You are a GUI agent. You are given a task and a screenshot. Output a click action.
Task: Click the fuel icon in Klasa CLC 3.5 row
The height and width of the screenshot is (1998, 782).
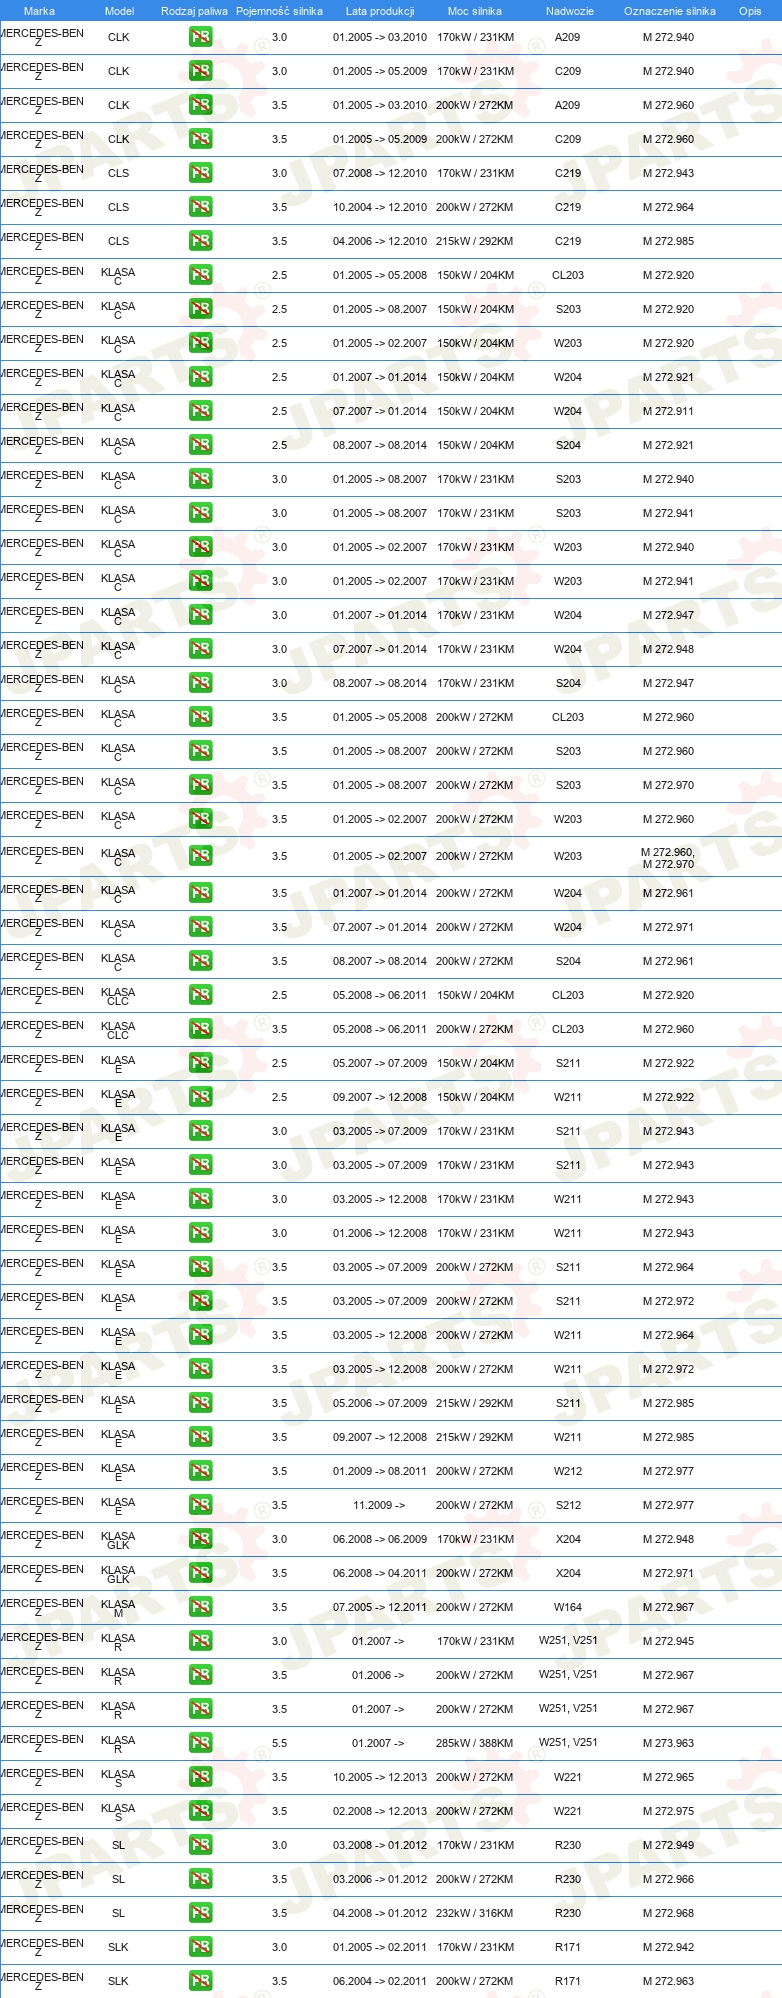click(x=200, y=1029)
